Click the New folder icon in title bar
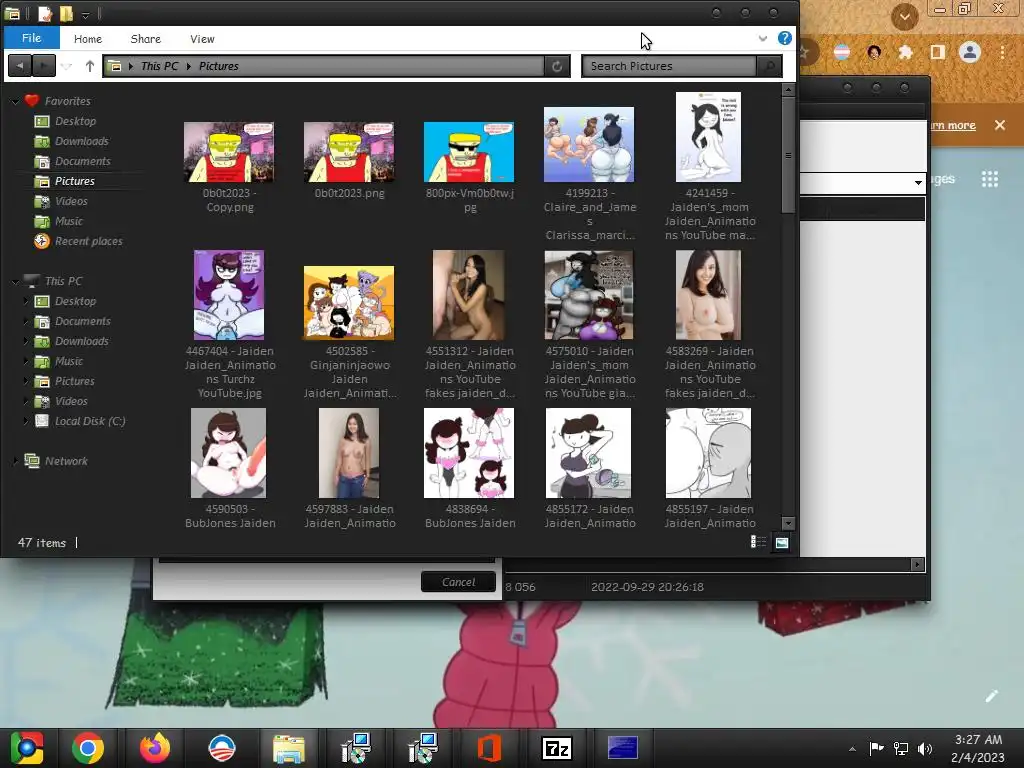Image resolution: width=1024 pixels, height=768 pixels. [66, 13]
